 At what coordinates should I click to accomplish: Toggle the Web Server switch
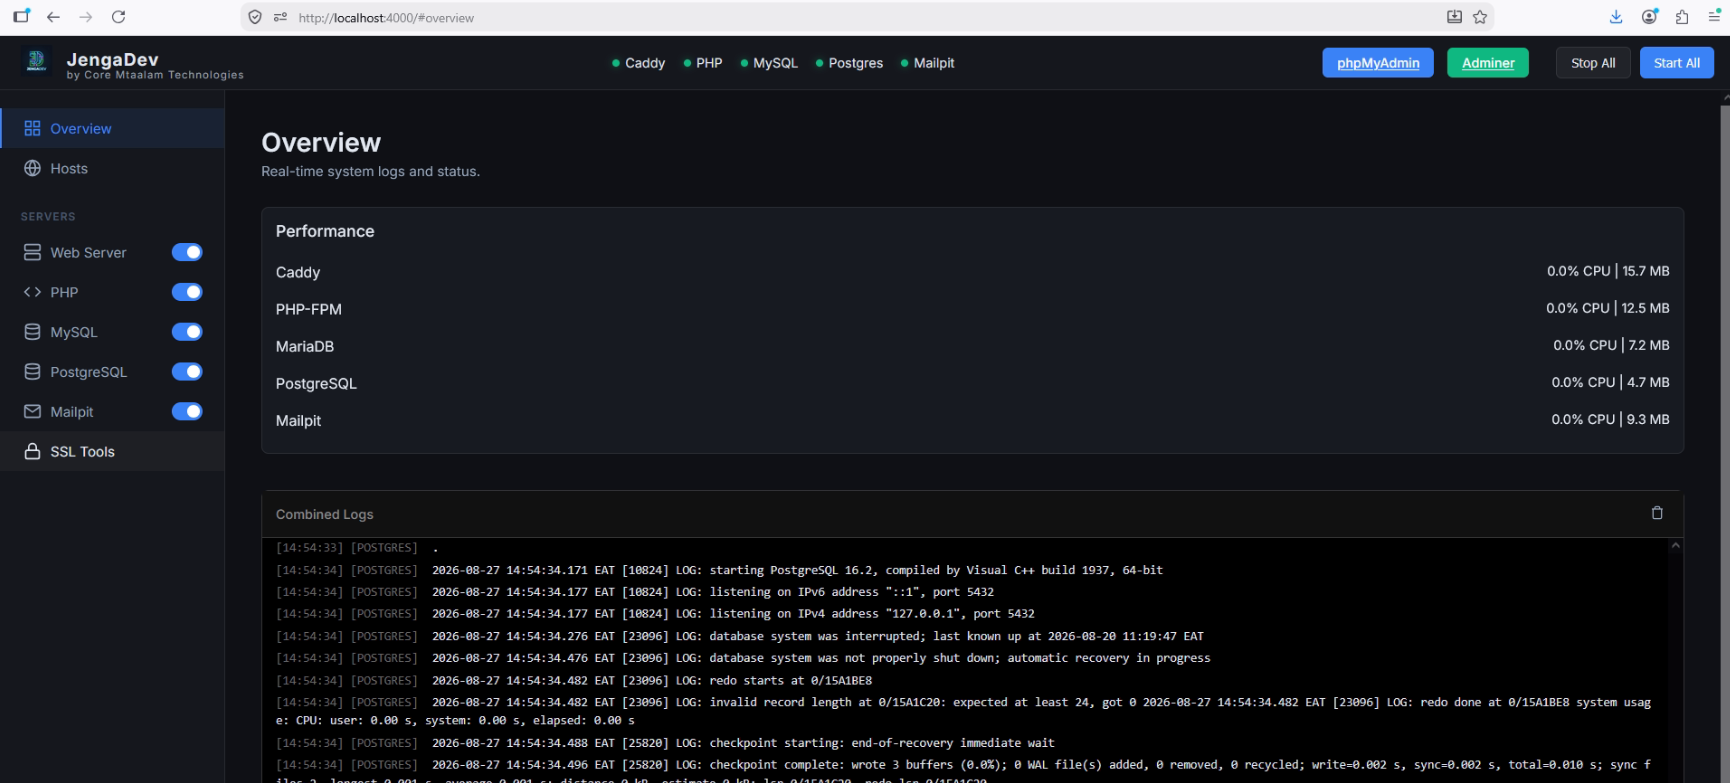coord(187,252)
